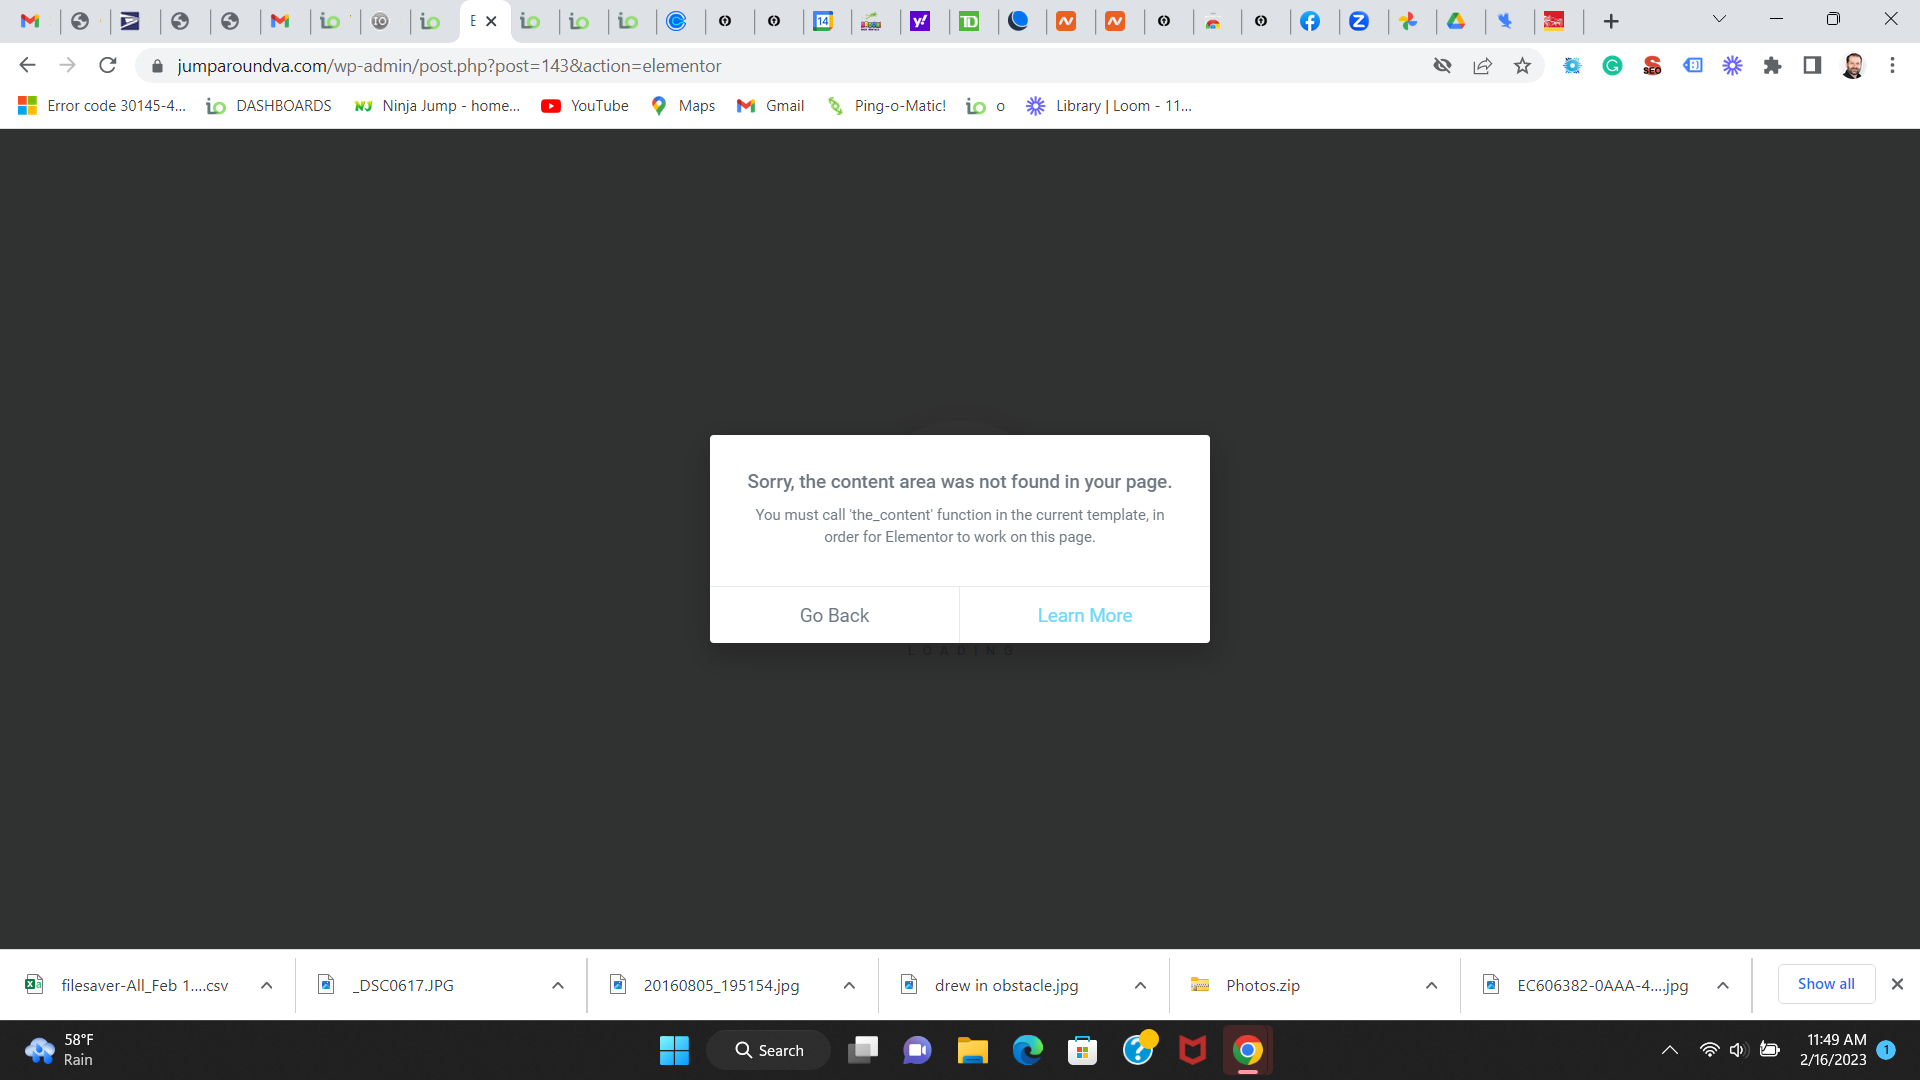This screenshot has height=1080, width=1920.
Task: Reload the current page
Action: [108, 66]
